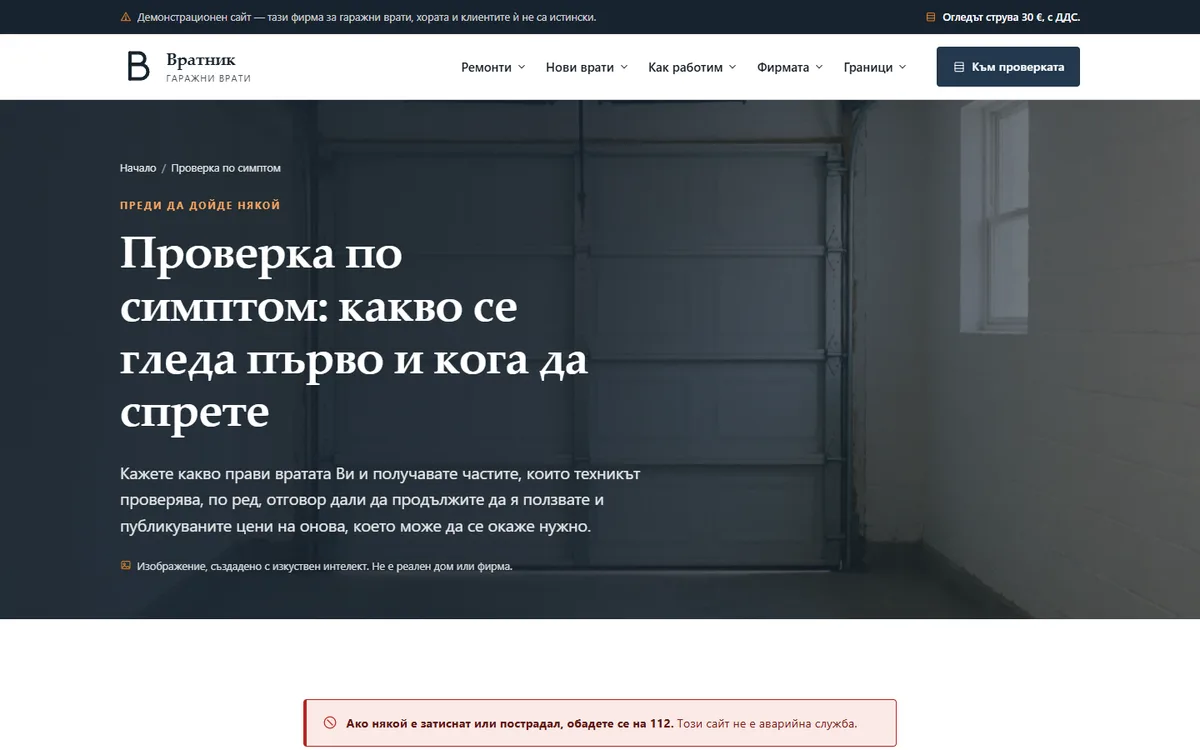Click the Към проверката button
The height and width of the screenshot is (750, 1200).
(x=1008, y=67)
